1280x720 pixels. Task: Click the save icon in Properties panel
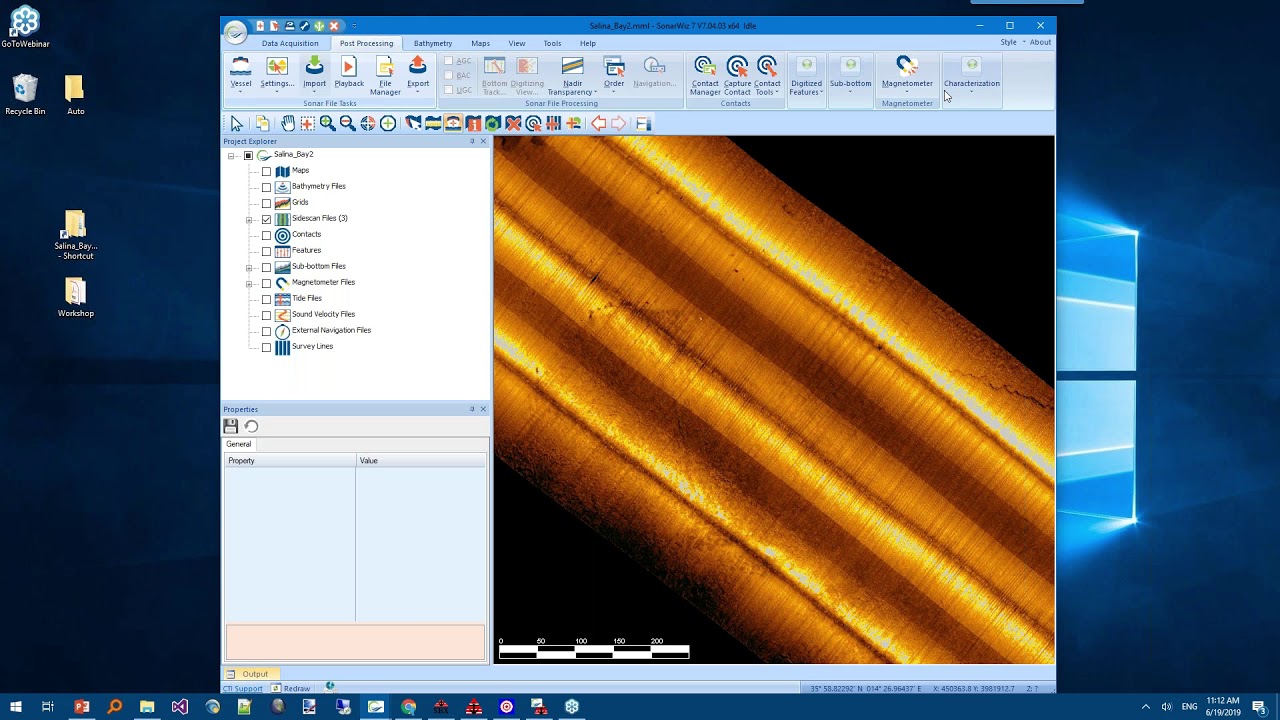(x=231, y=426)
